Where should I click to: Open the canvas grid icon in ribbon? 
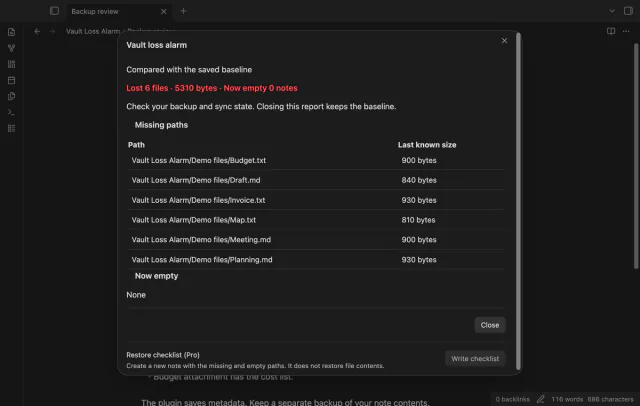tap(11, 64)
